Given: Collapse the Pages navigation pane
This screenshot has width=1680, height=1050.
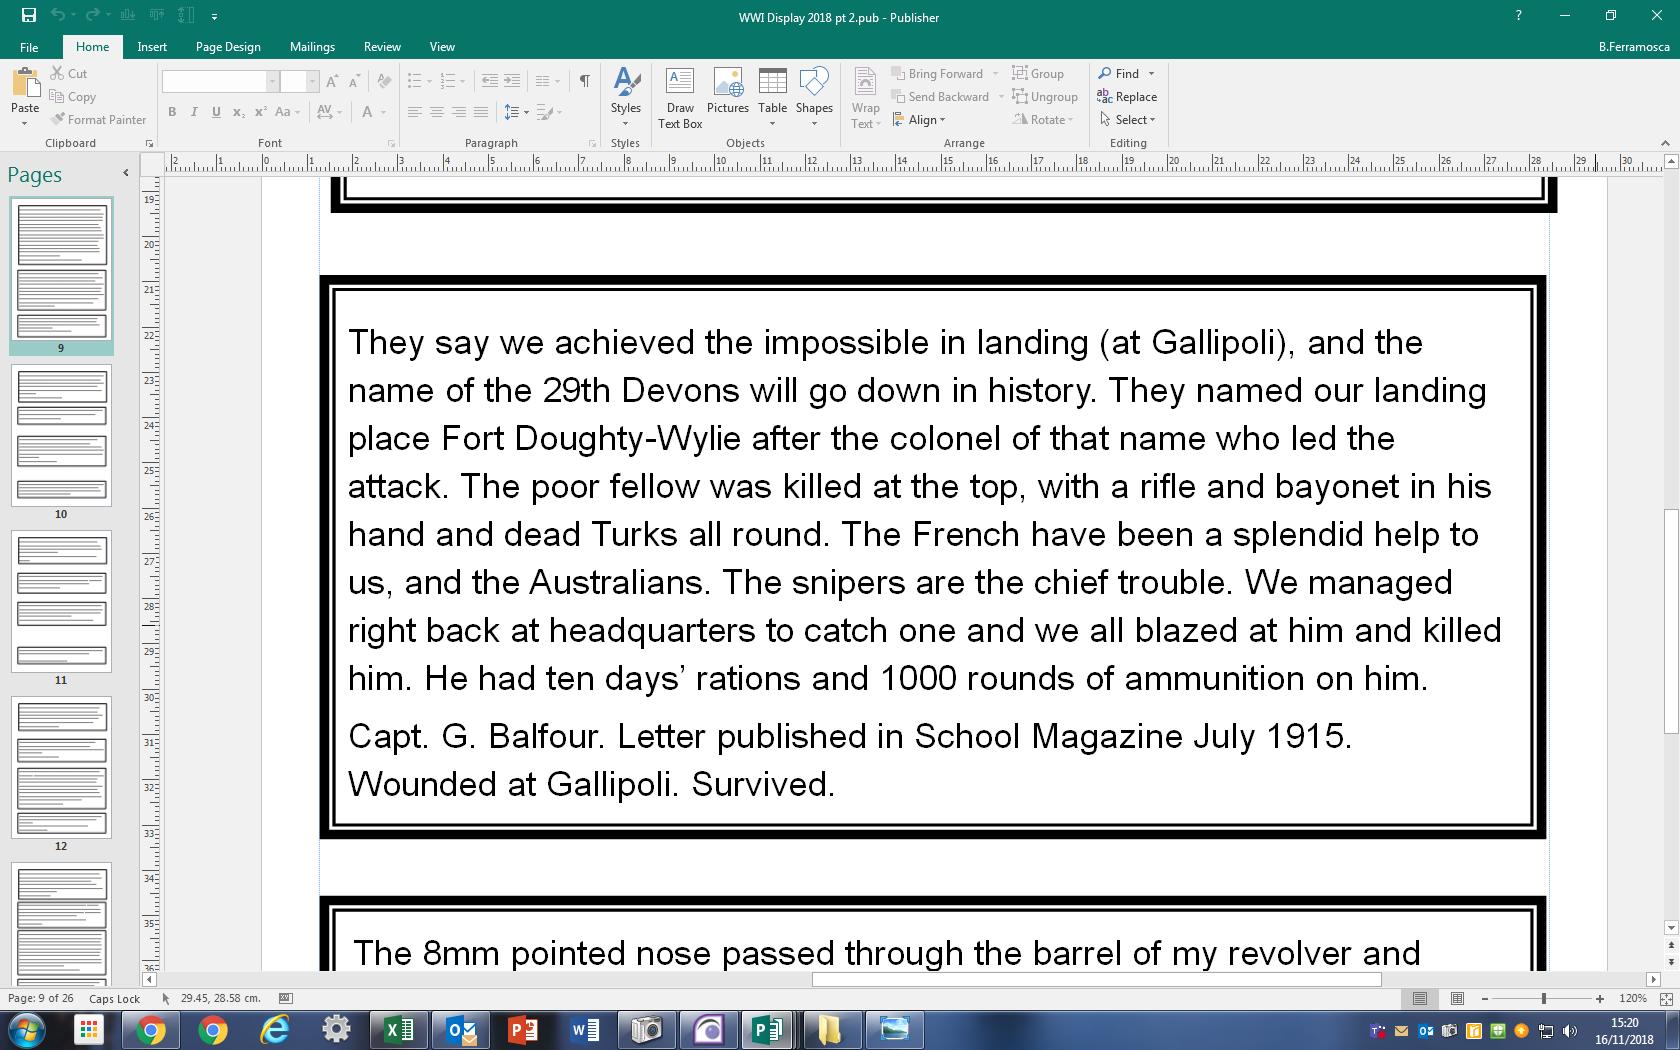Looking at the screenshot, I should (126, 173).
